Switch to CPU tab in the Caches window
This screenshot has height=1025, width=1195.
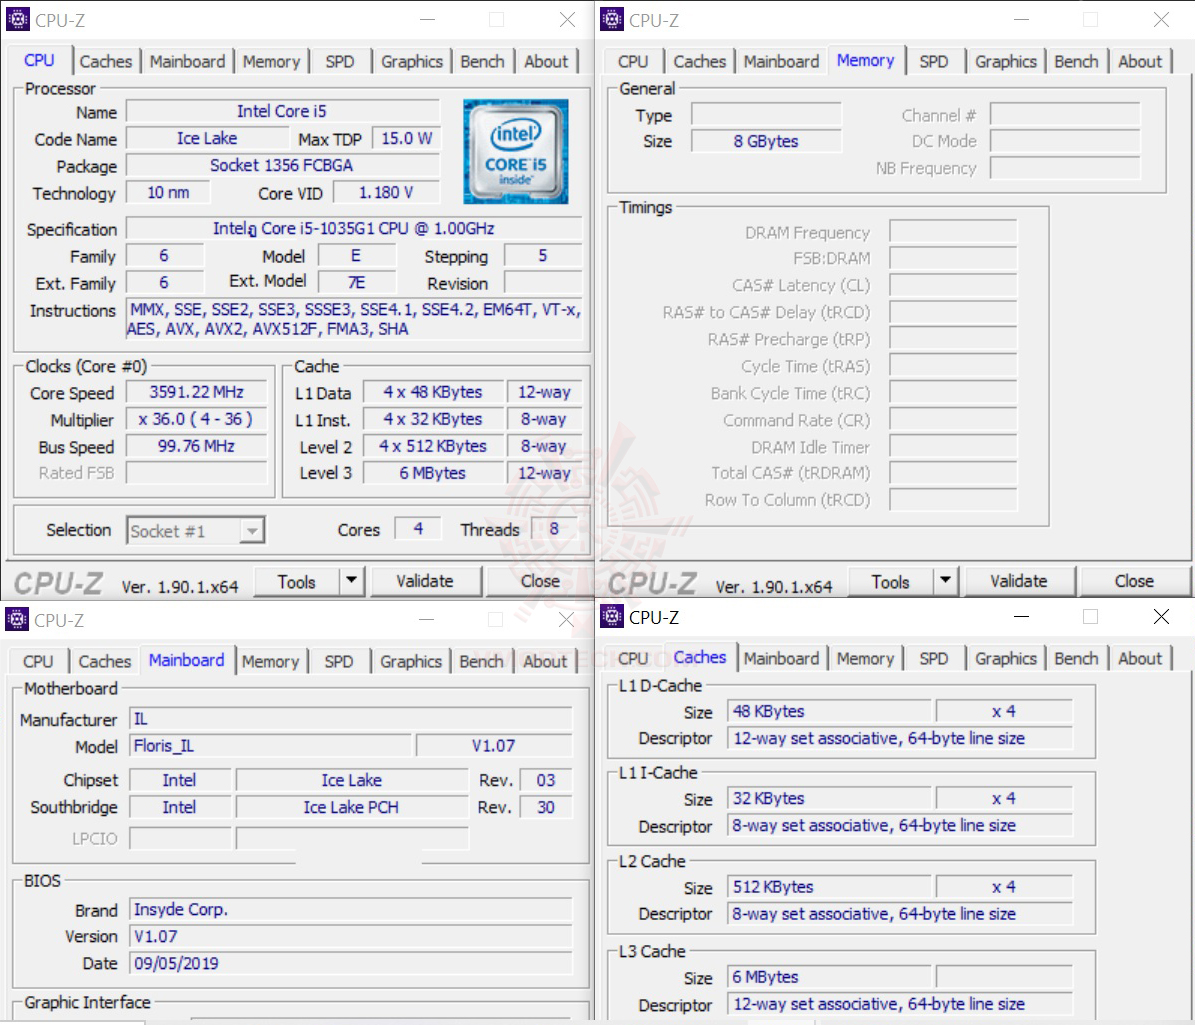[633, 658]
